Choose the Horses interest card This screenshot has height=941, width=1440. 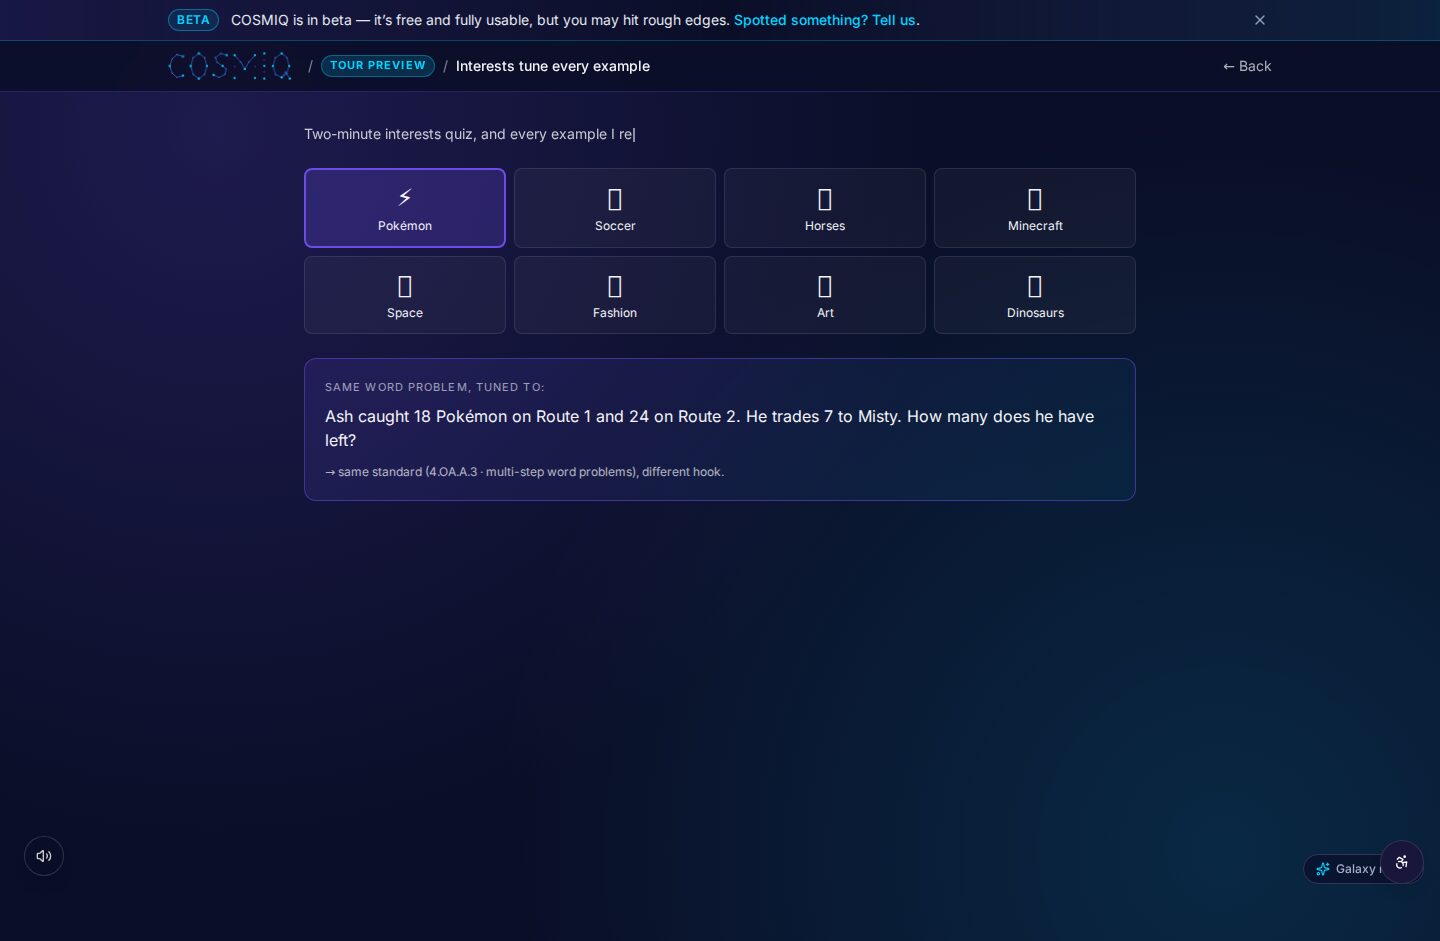point(825,208)
